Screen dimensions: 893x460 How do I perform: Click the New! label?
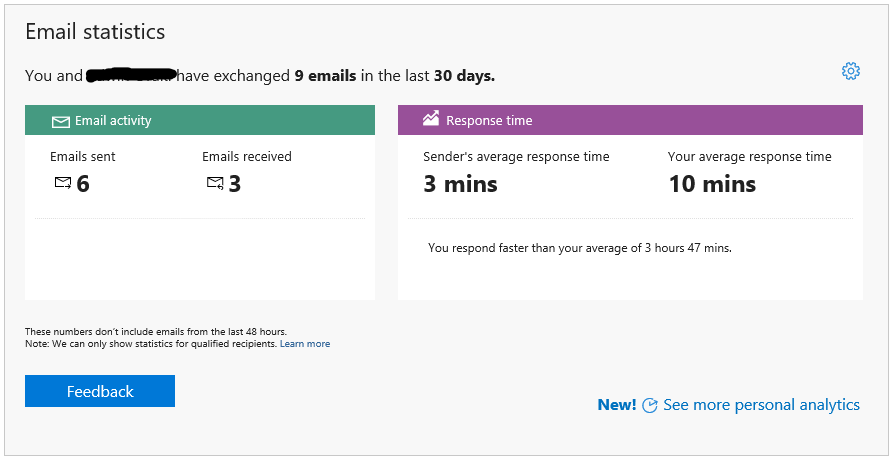(x=617, y=405)
